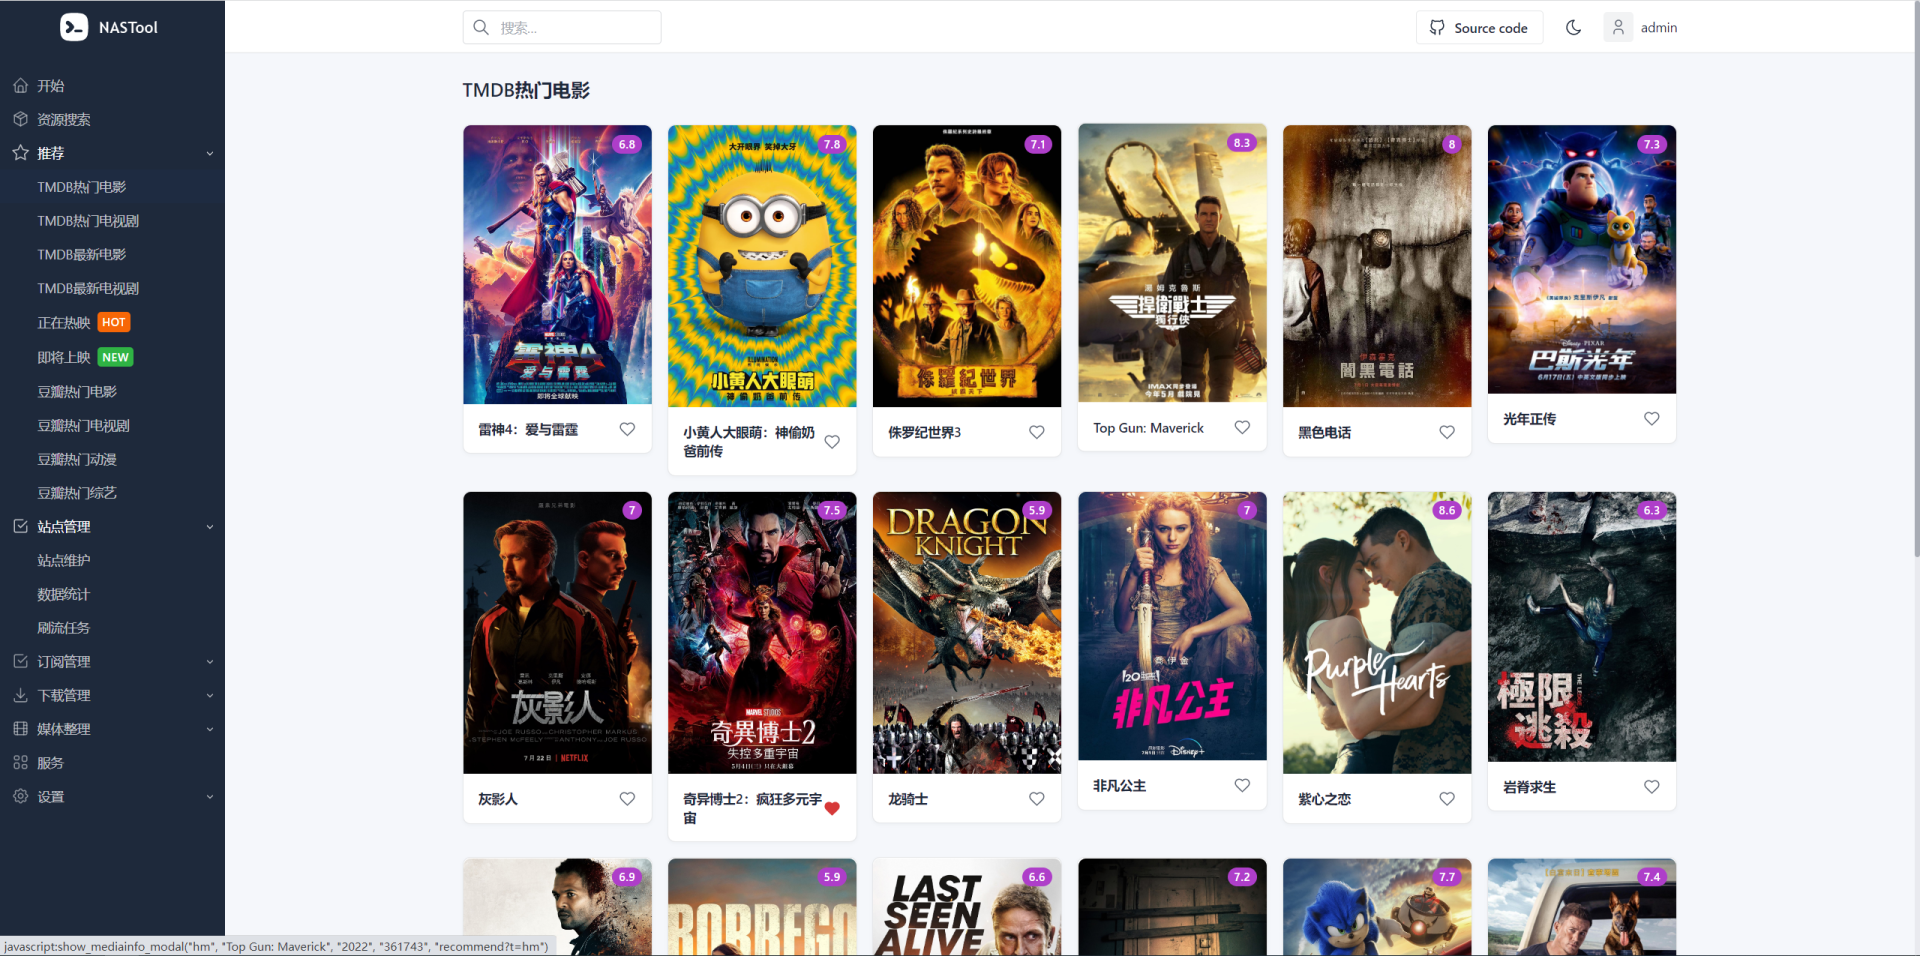Click the checklist icon beside 站点管理
Screen dimensions: 1920x956
[x=20, y=526]
